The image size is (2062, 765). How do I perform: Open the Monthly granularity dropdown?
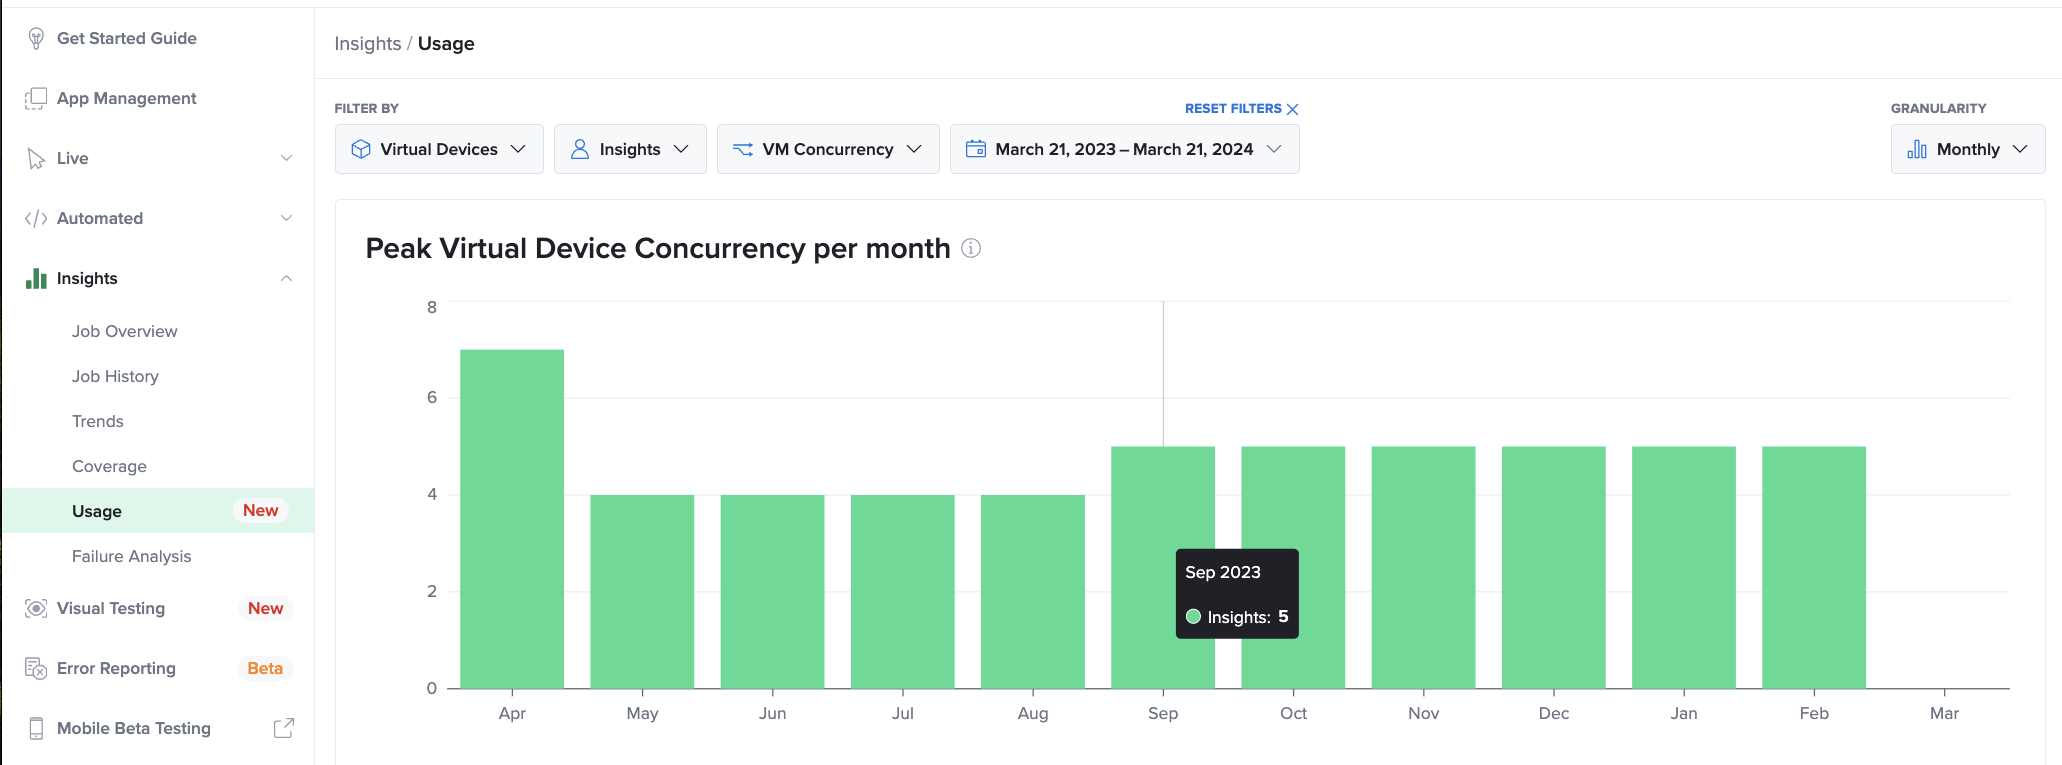(1967, 149)
